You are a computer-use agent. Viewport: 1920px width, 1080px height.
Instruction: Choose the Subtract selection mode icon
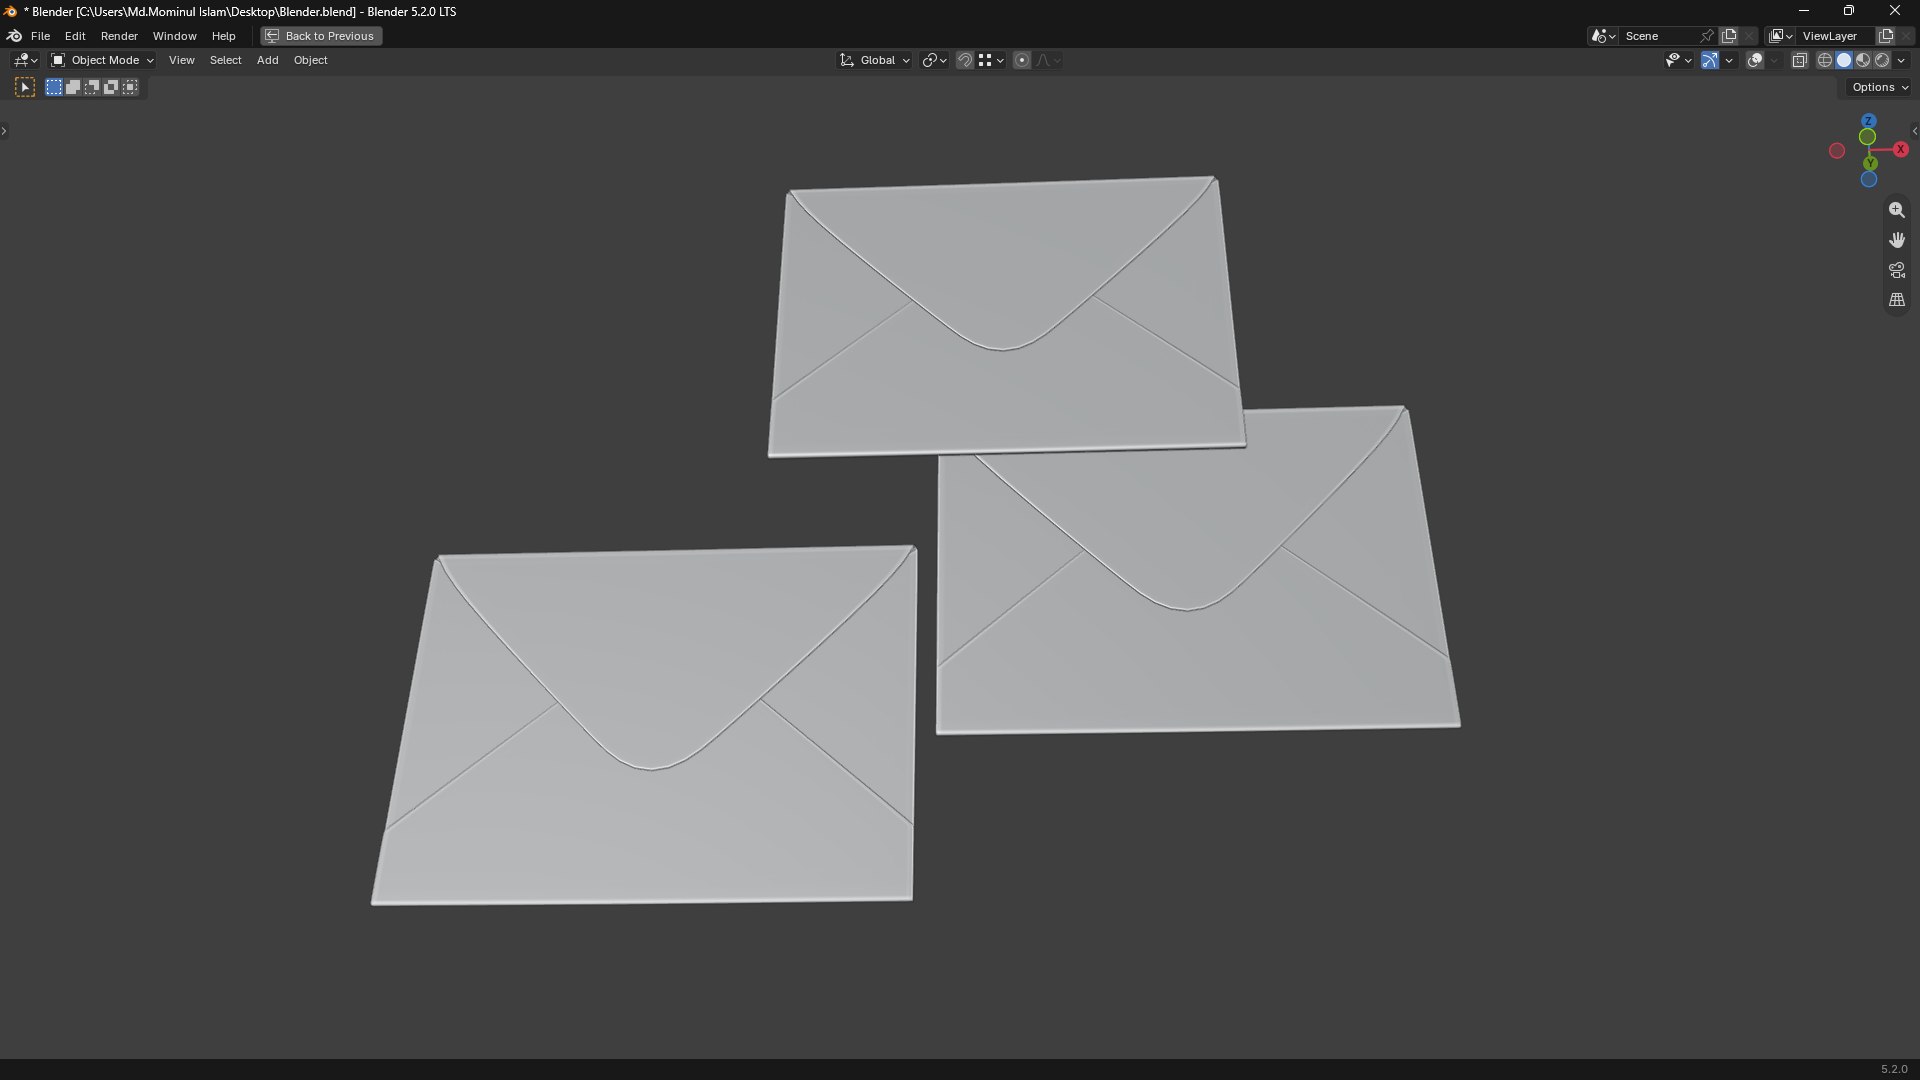(x=92, y=88)
